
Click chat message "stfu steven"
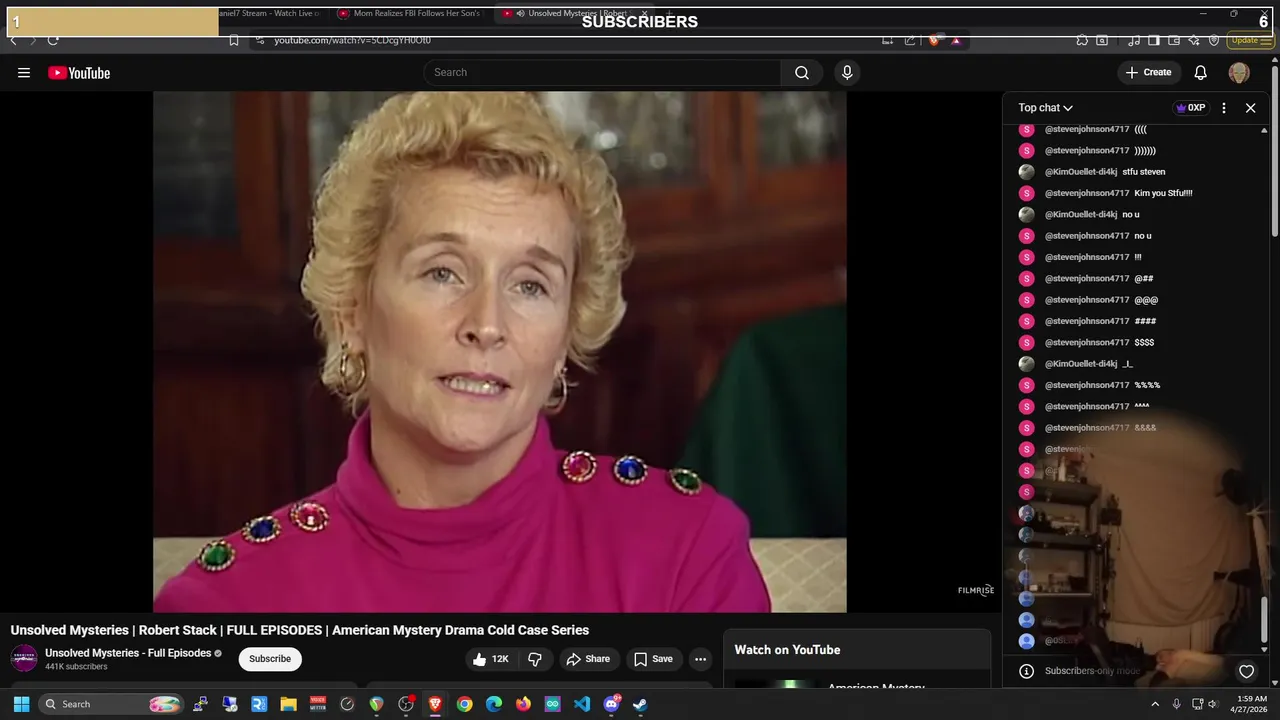[x=1144, y=172]
